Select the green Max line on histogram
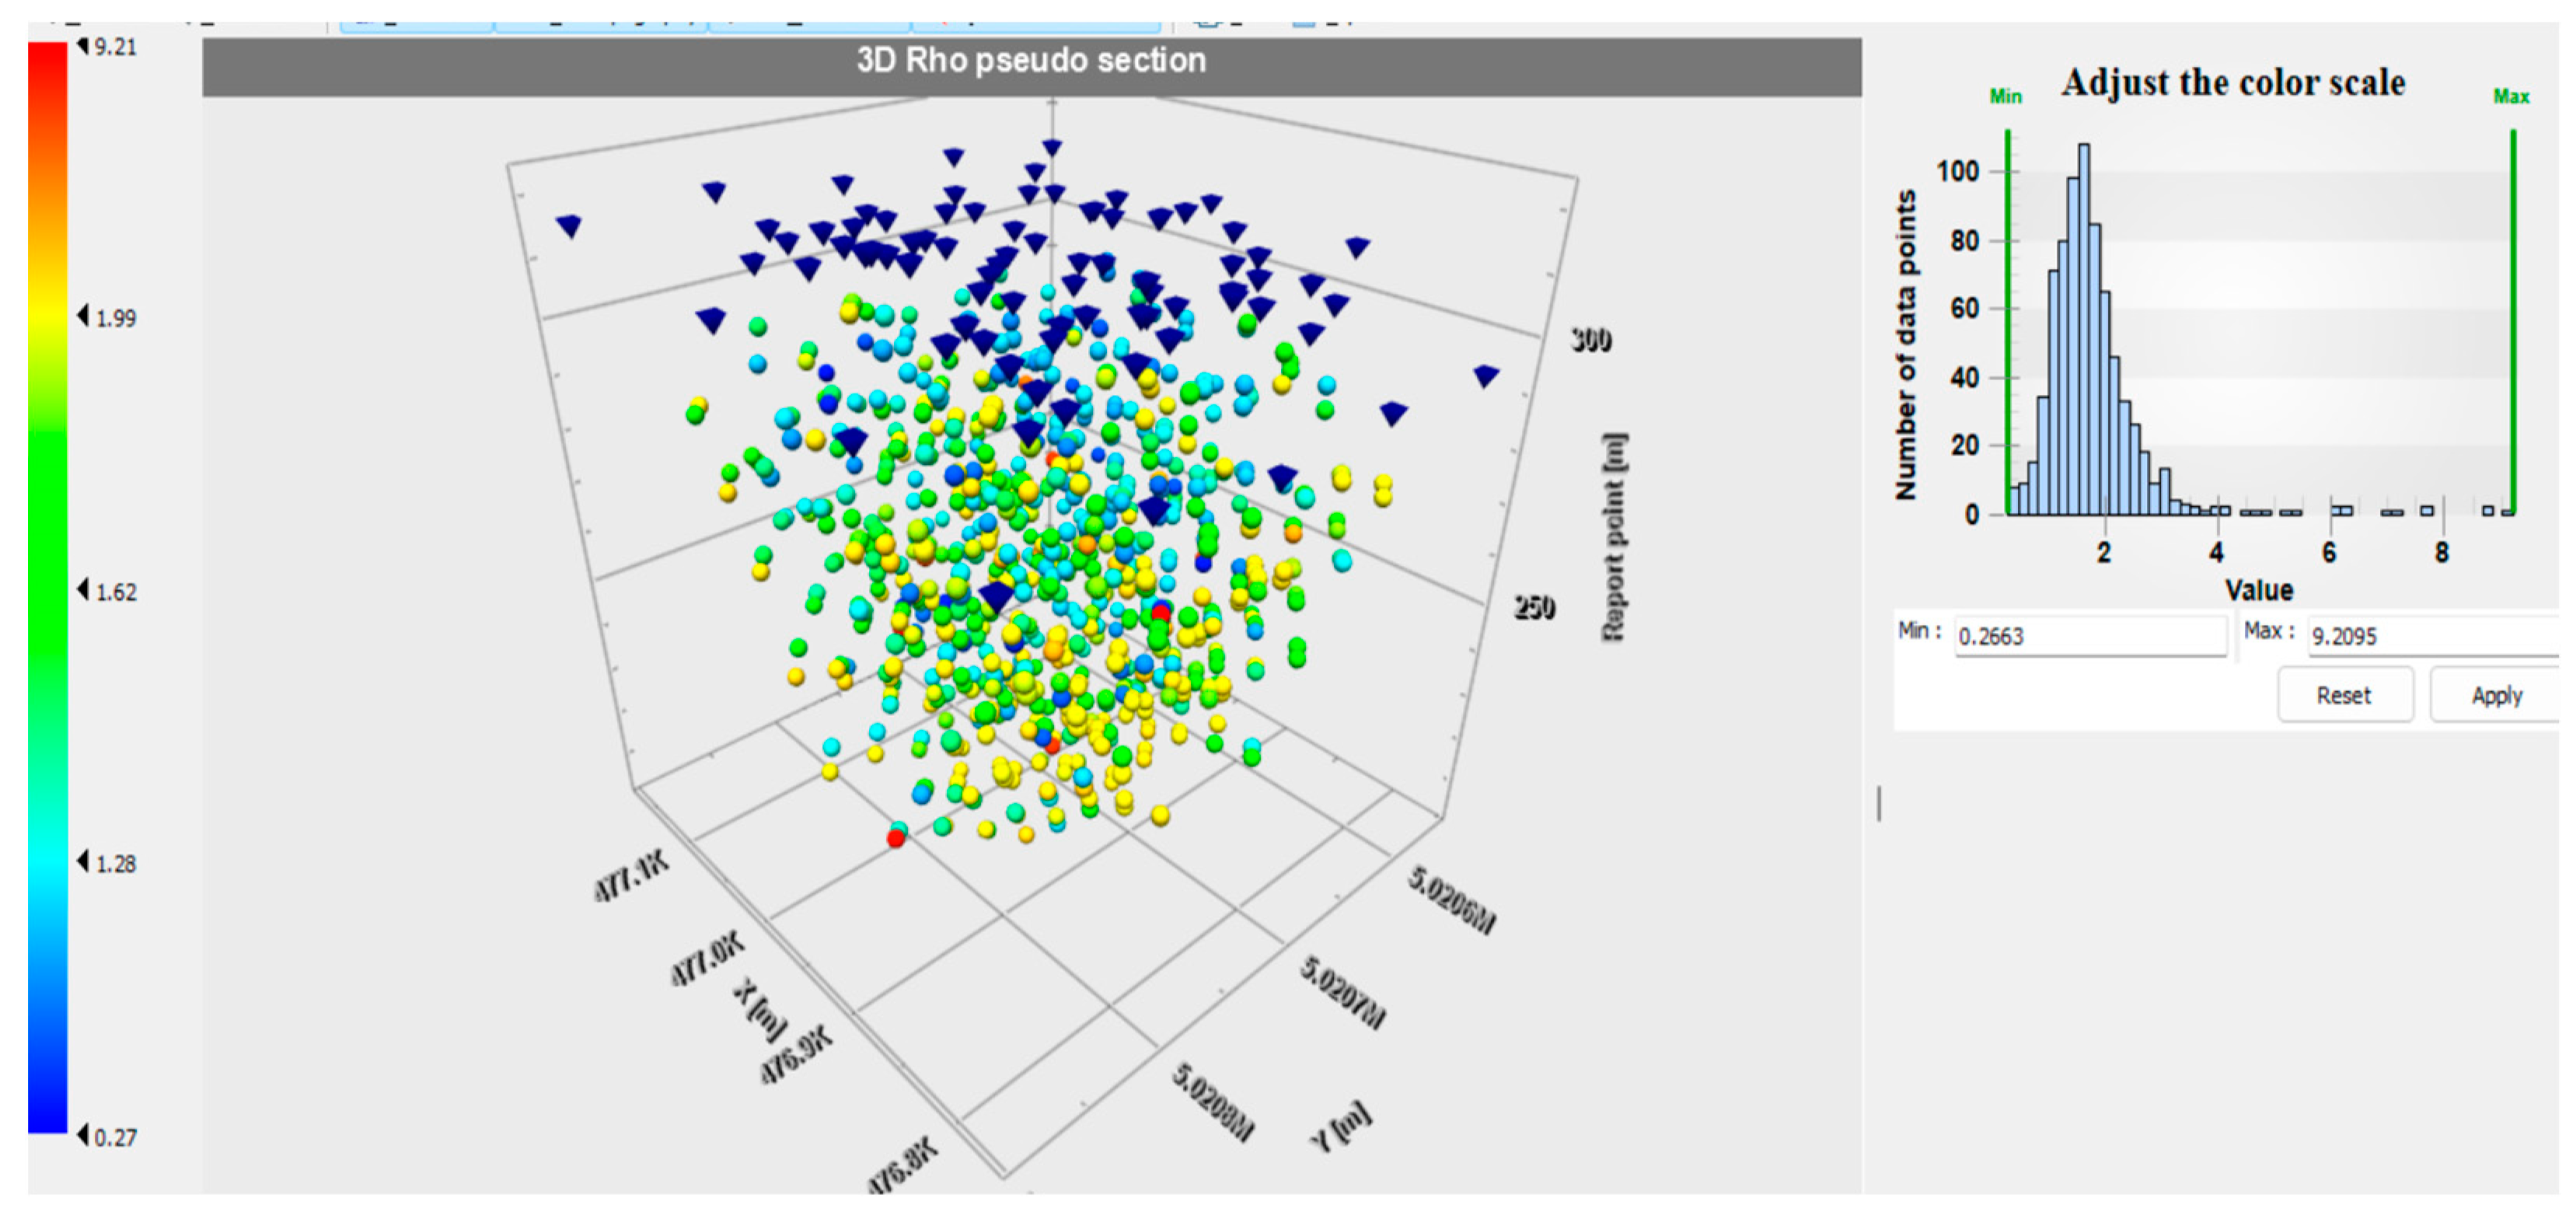This screenshot has width=2576, height=1219. click(2513, 320)
